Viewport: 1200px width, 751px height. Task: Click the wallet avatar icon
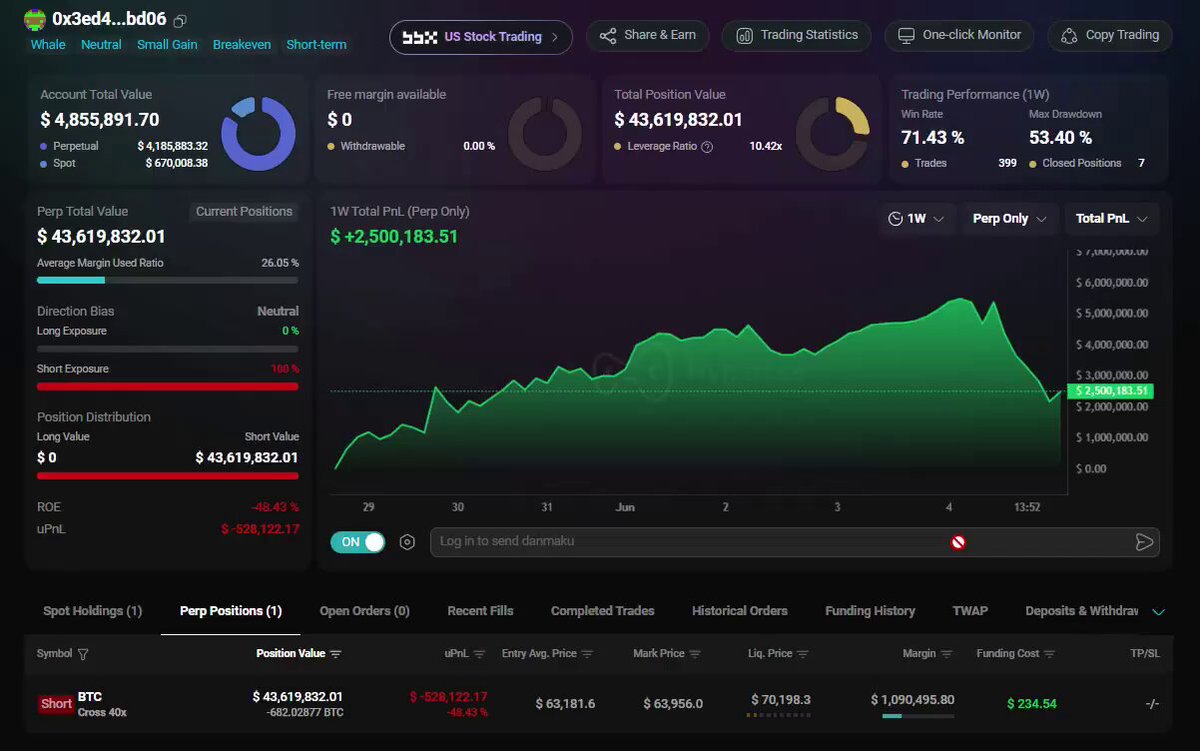(x=35, y=19)
